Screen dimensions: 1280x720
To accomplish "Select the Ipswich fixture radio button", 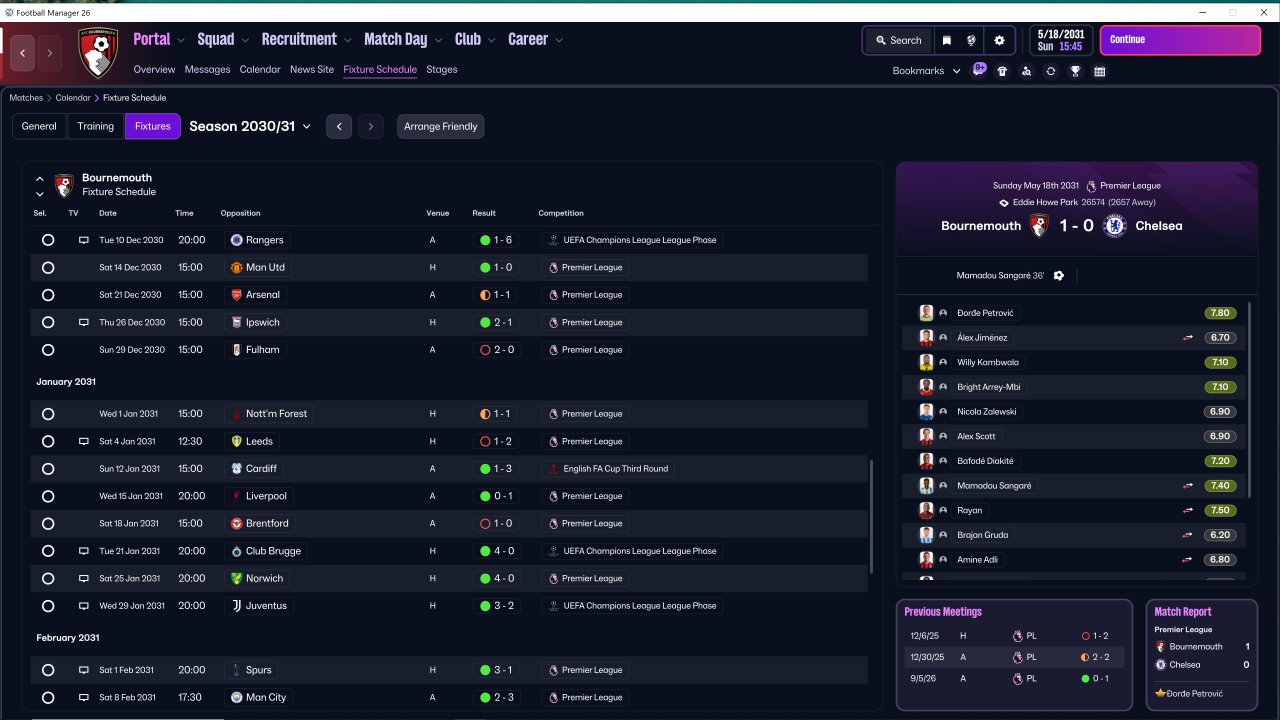I will (48, 323).
